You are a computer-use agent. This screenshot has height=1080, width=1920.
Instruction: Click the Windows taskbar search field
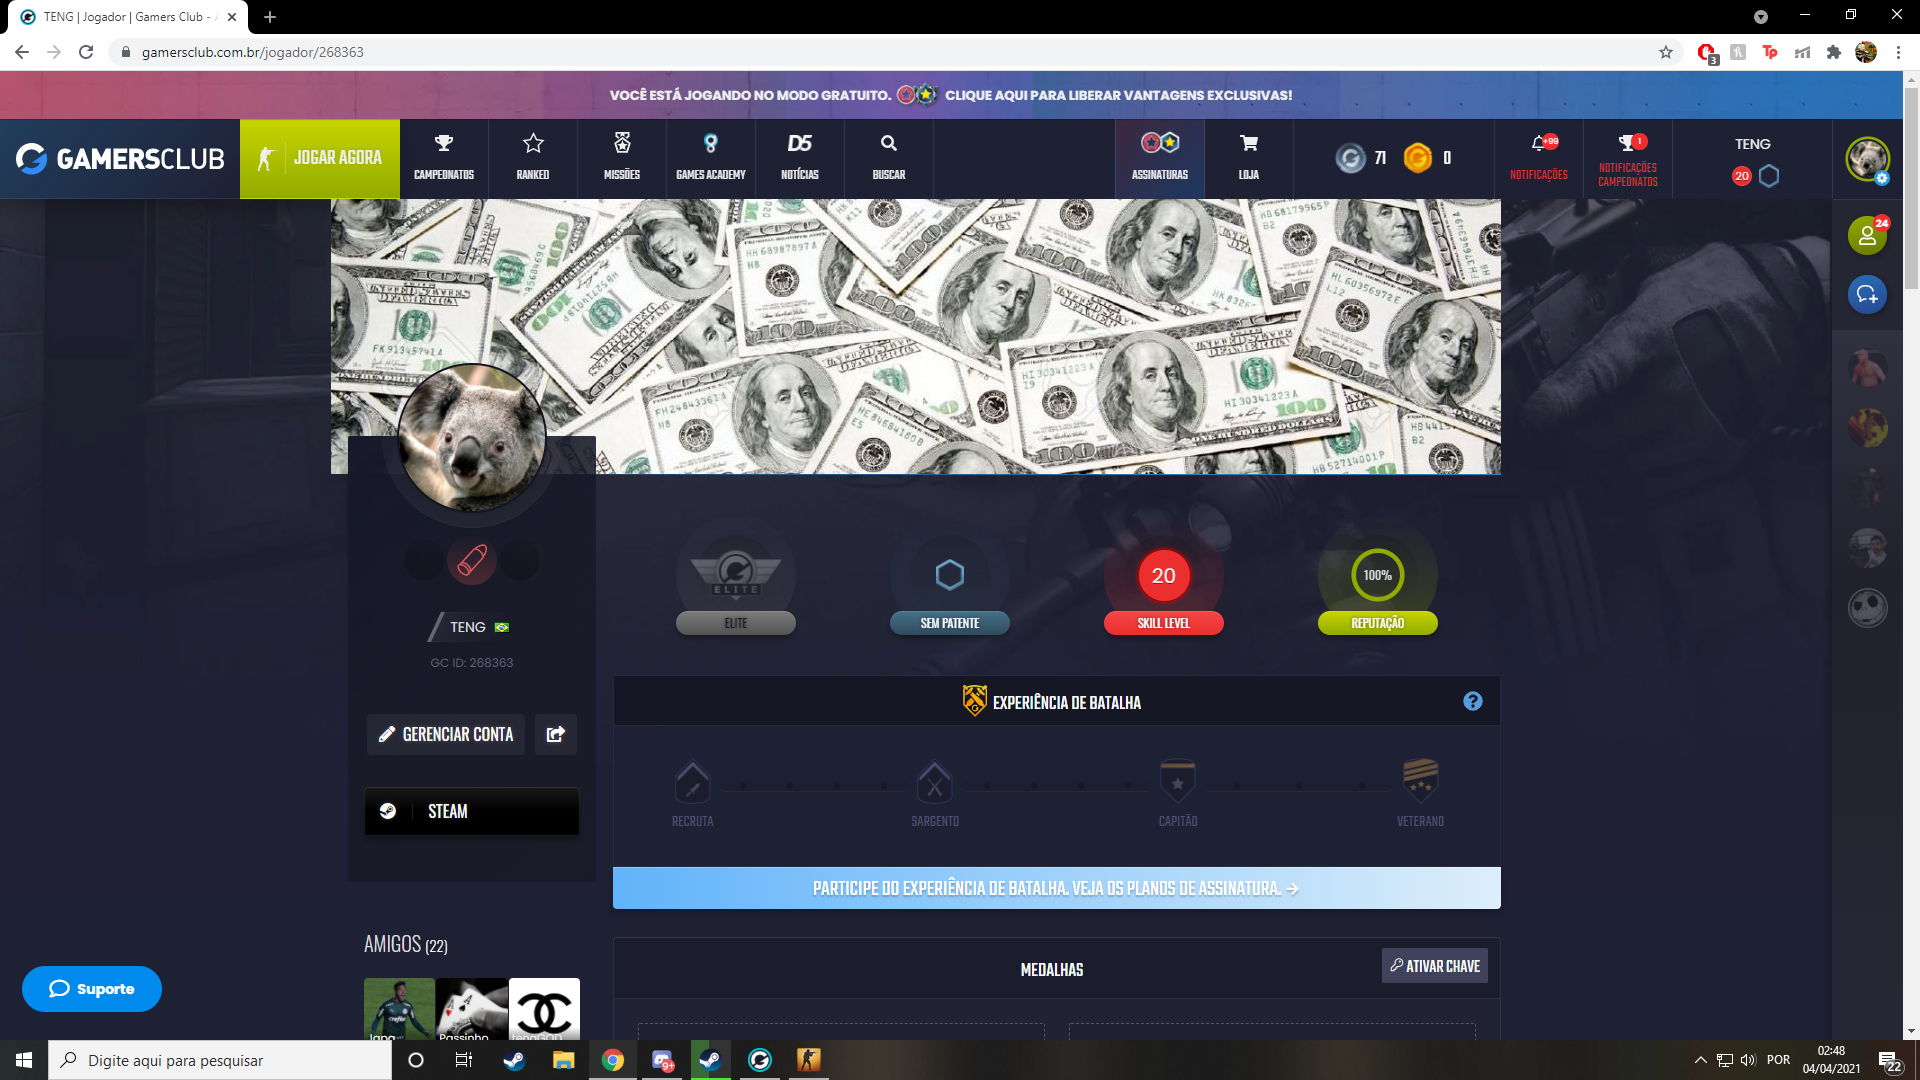(220, 1060)
